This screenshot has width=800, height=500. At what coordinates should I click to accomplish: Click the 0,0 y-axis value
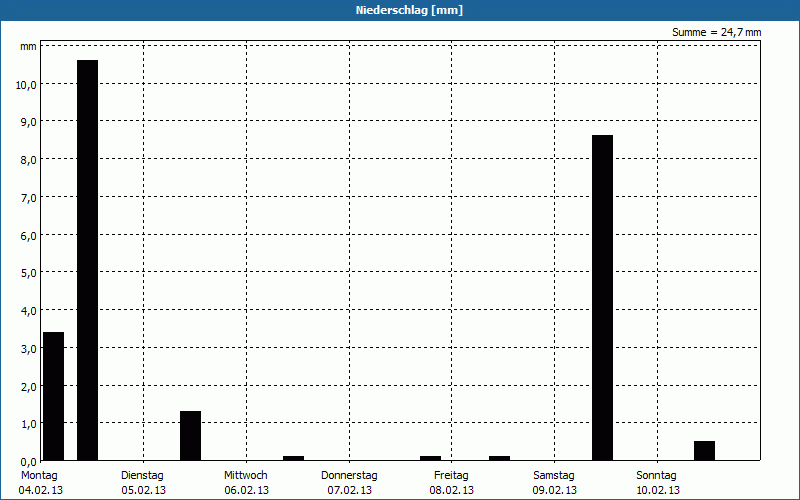(x=29, y=462)
